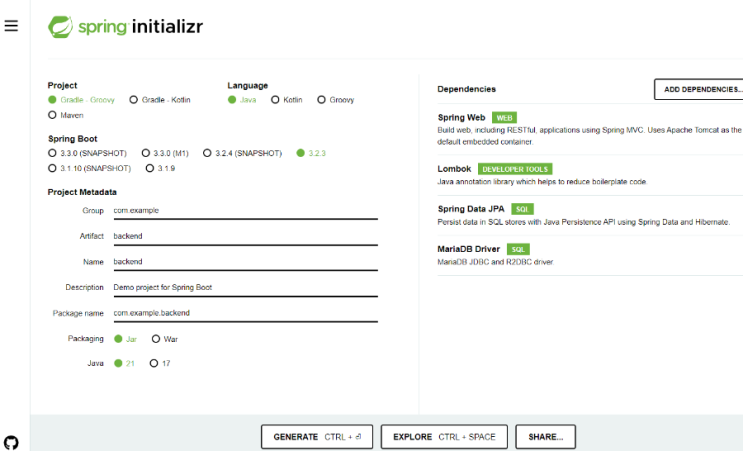Choose Jar packaging
The width and height of the screenshot is (743, 451).
pyautogui.click(x=126, y=339)
